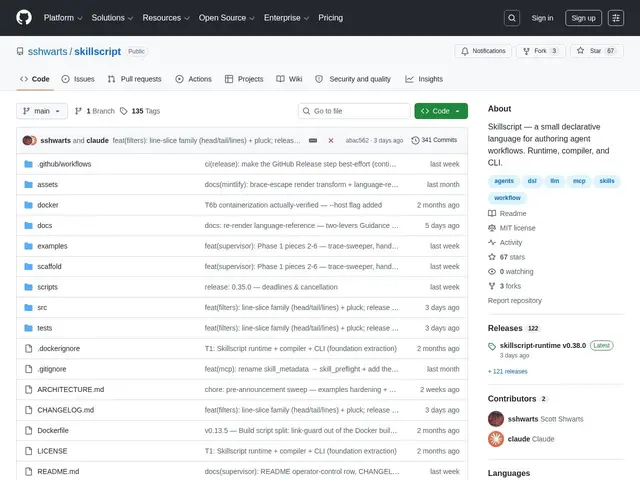Open the .gitignore file

(x=52, y=369)
